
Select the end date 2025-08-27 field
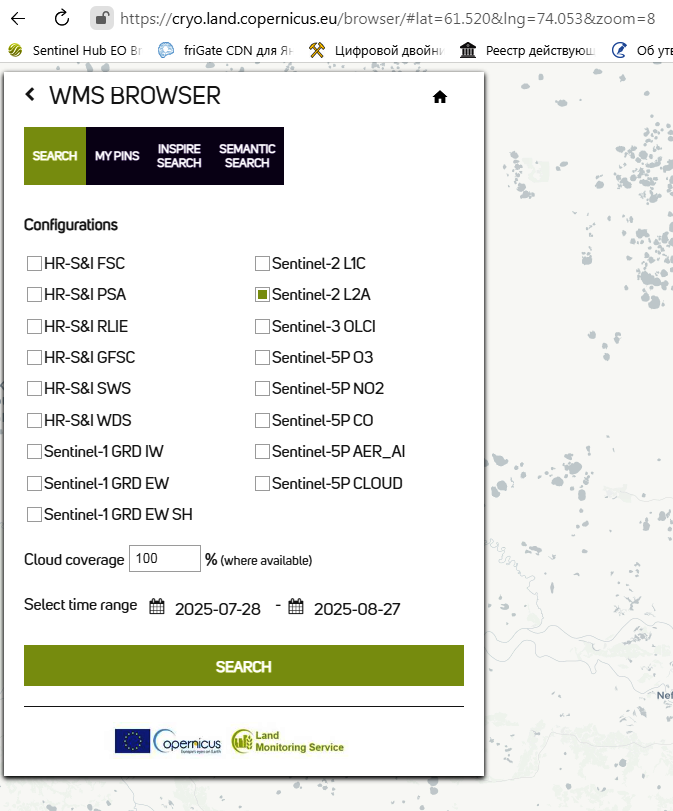point(356,609)
